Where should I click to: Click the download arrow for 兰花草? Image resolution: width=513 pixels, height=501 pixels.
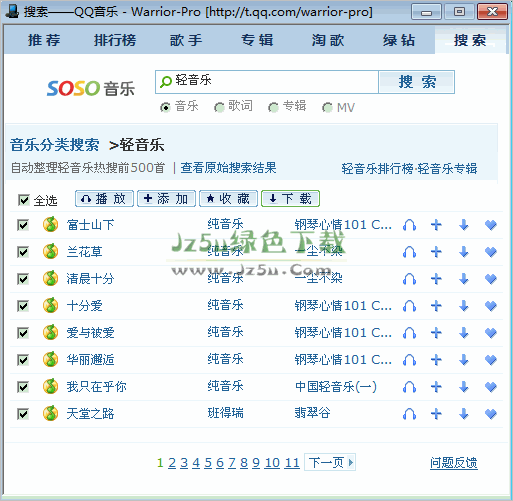point(464,252)
